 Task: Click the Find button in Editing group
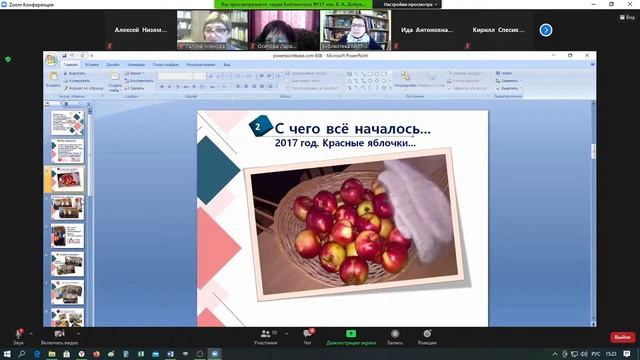pyautogui.click(x=504, y=73)
